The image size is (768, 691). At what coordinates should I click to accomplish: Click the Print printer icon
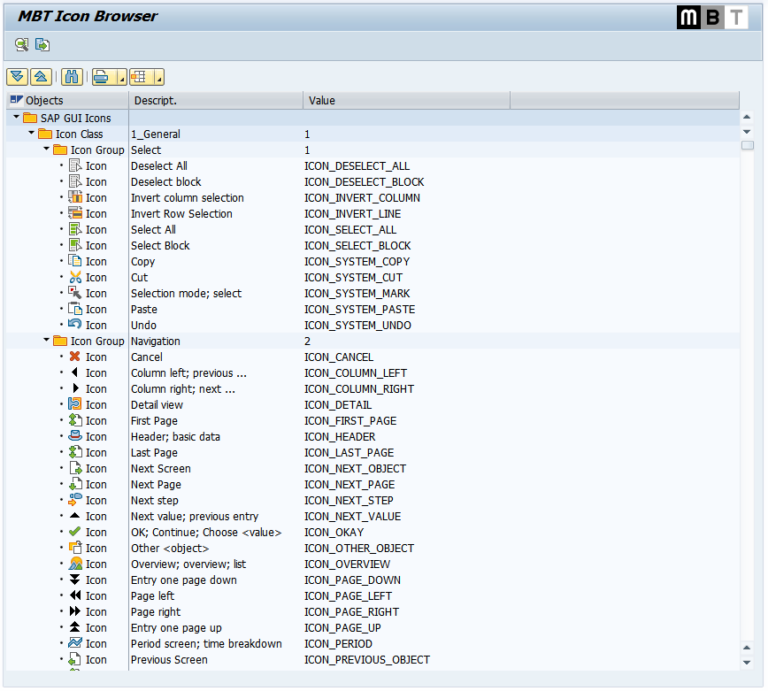(x=103, y=77)
